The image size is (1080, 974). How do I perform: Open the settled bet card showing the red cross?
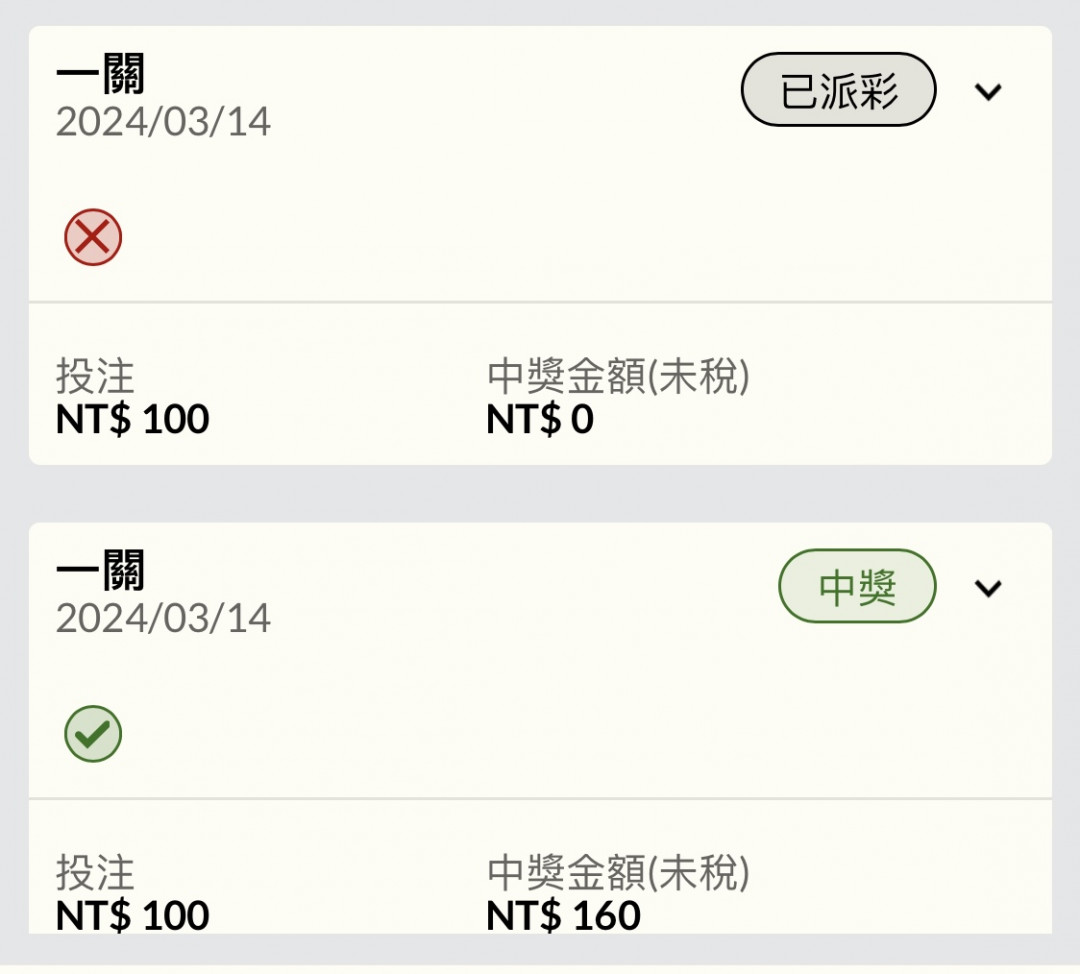click(540, 245)
